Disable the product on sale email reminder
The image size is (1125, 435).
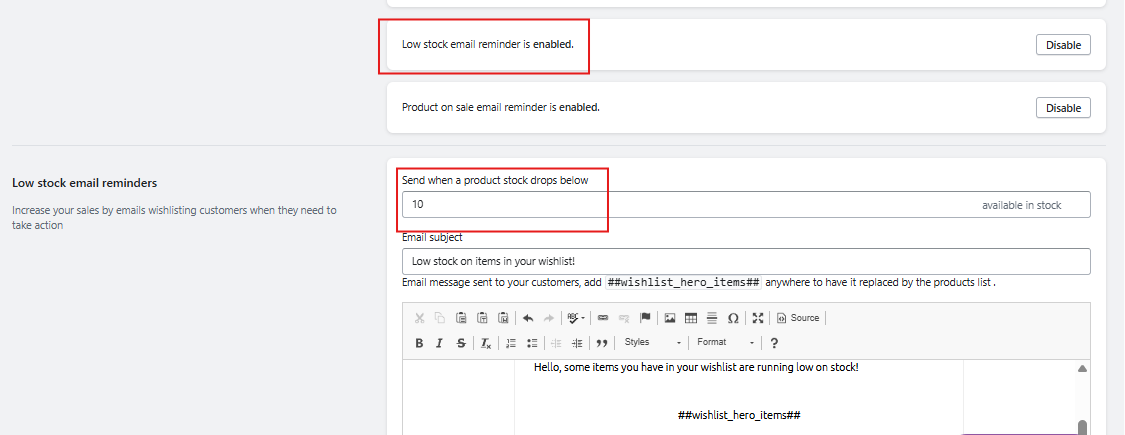[x=1063, y=108]
